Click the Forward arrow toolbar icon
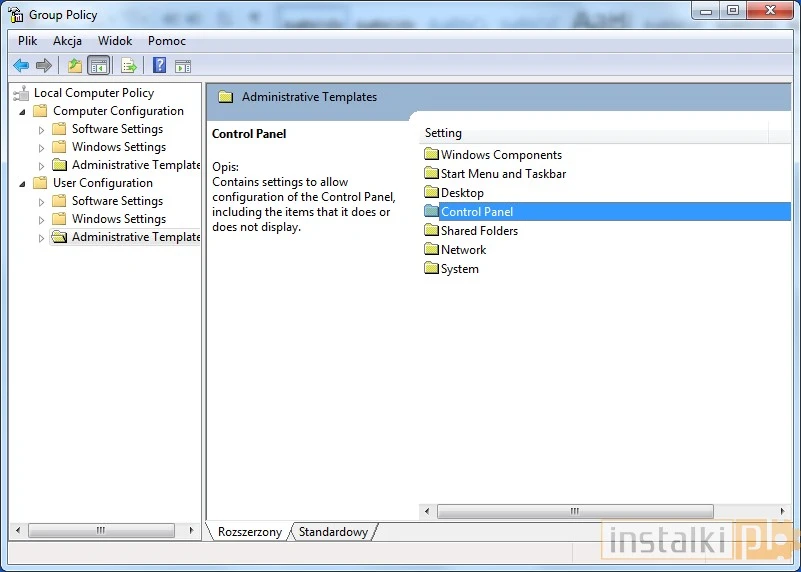 (43, 66)
